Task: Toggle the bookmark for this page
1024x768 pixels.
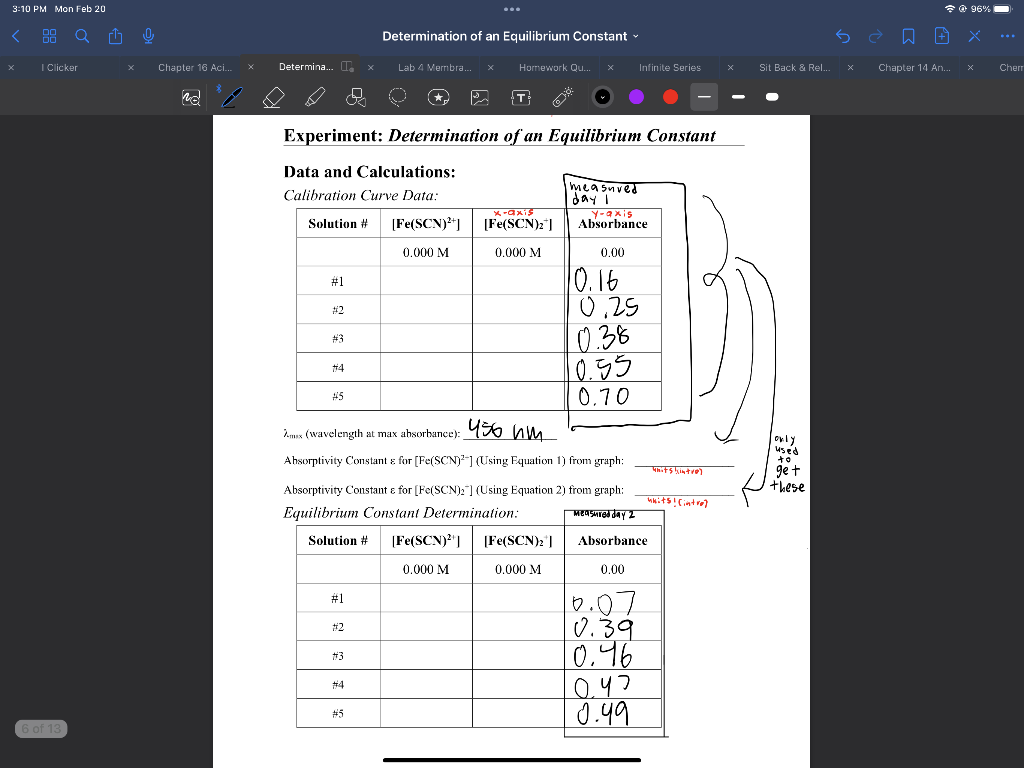Action: pyautogui.click(x=909, y=36)
